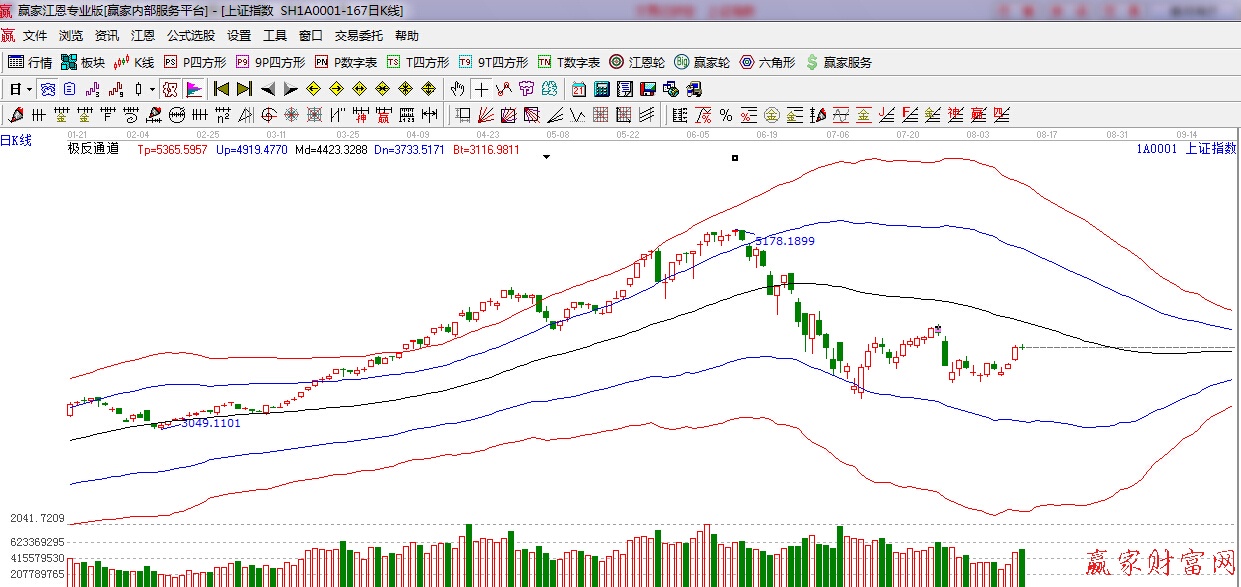
Task: Click the 六角形 hexagon chart icon
Action: point(767,62)
